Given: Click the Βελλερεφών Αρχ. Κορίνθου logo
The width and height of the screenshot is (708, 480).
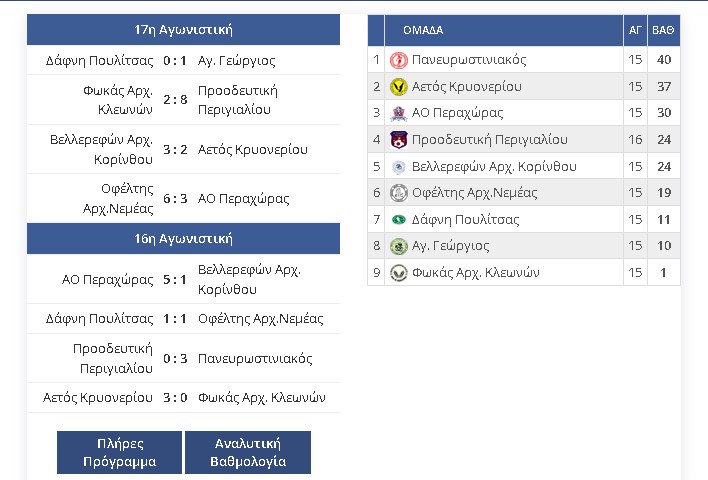Looking at the screenshot, I should pyautogui.click(x=398, y=167).
